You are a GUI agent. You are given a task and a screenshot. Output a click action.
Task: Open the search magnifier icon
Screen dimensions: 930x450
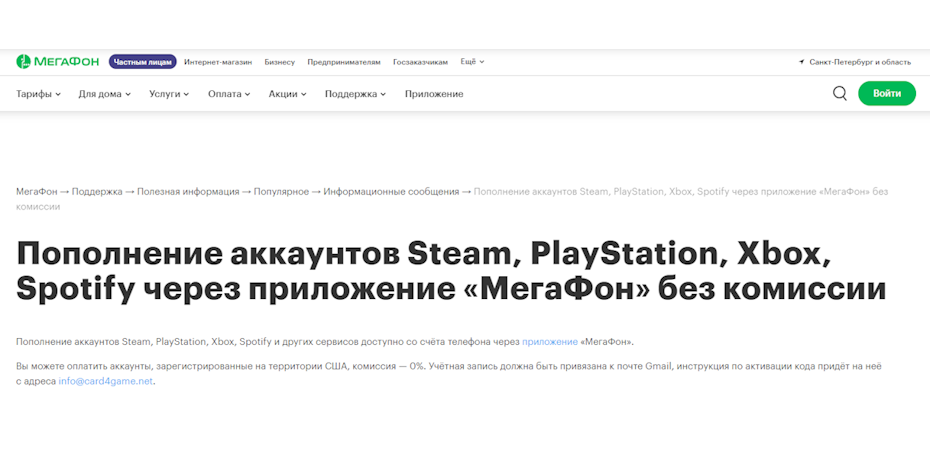tap(840, 94)
